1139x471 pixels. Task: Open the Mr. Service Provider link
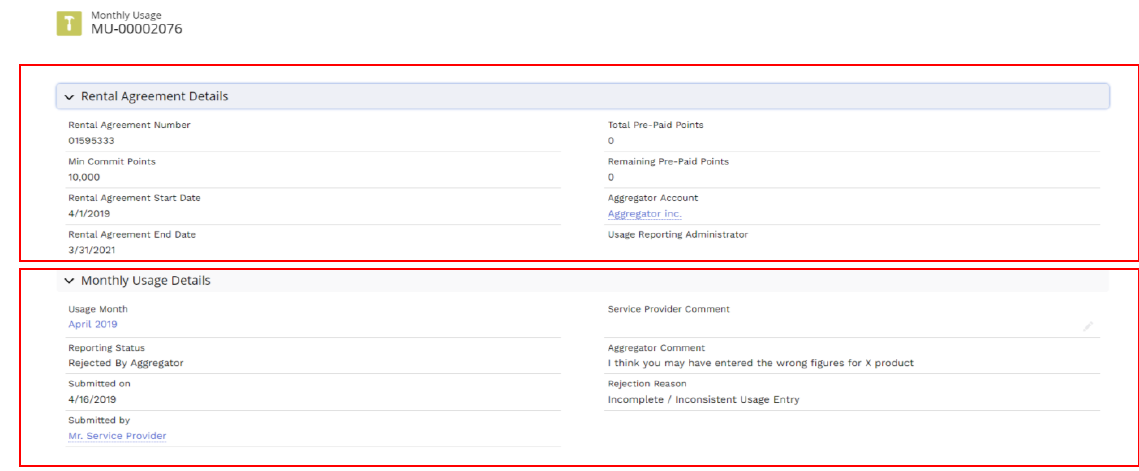[x=117, y=436]
